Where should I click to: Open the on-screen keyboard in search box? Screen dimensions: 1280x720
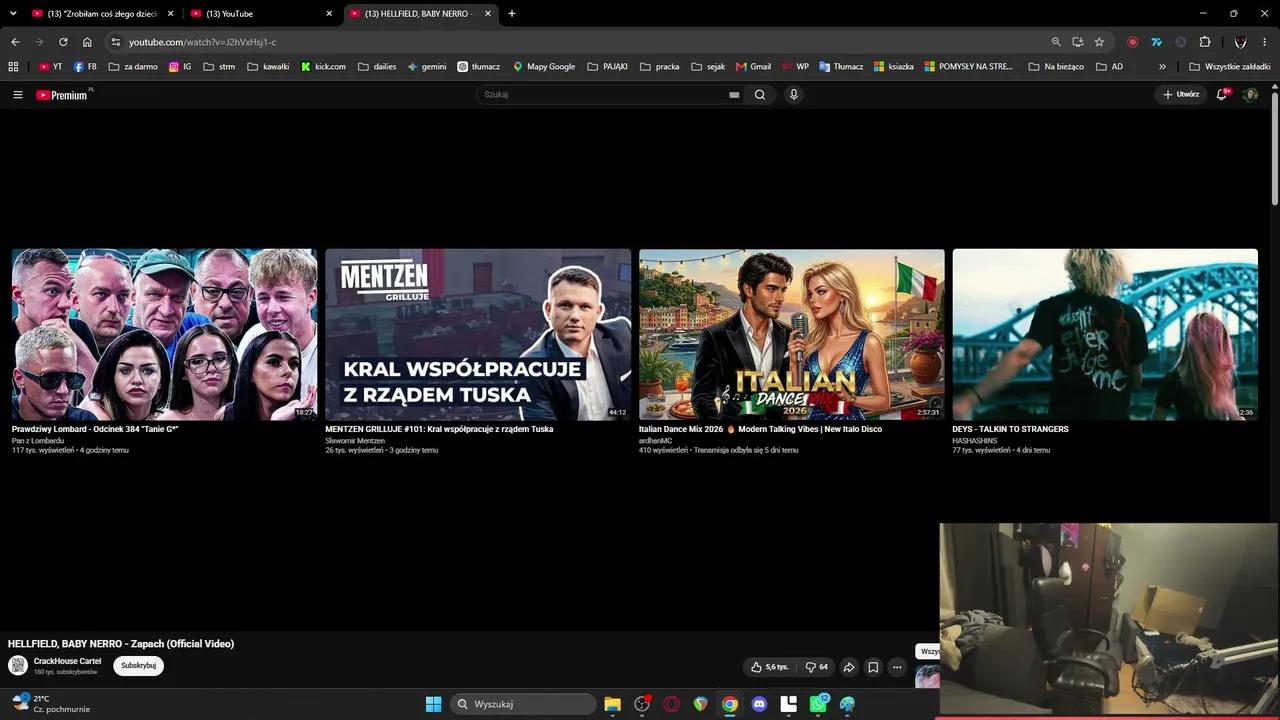(x=734, y=95)
